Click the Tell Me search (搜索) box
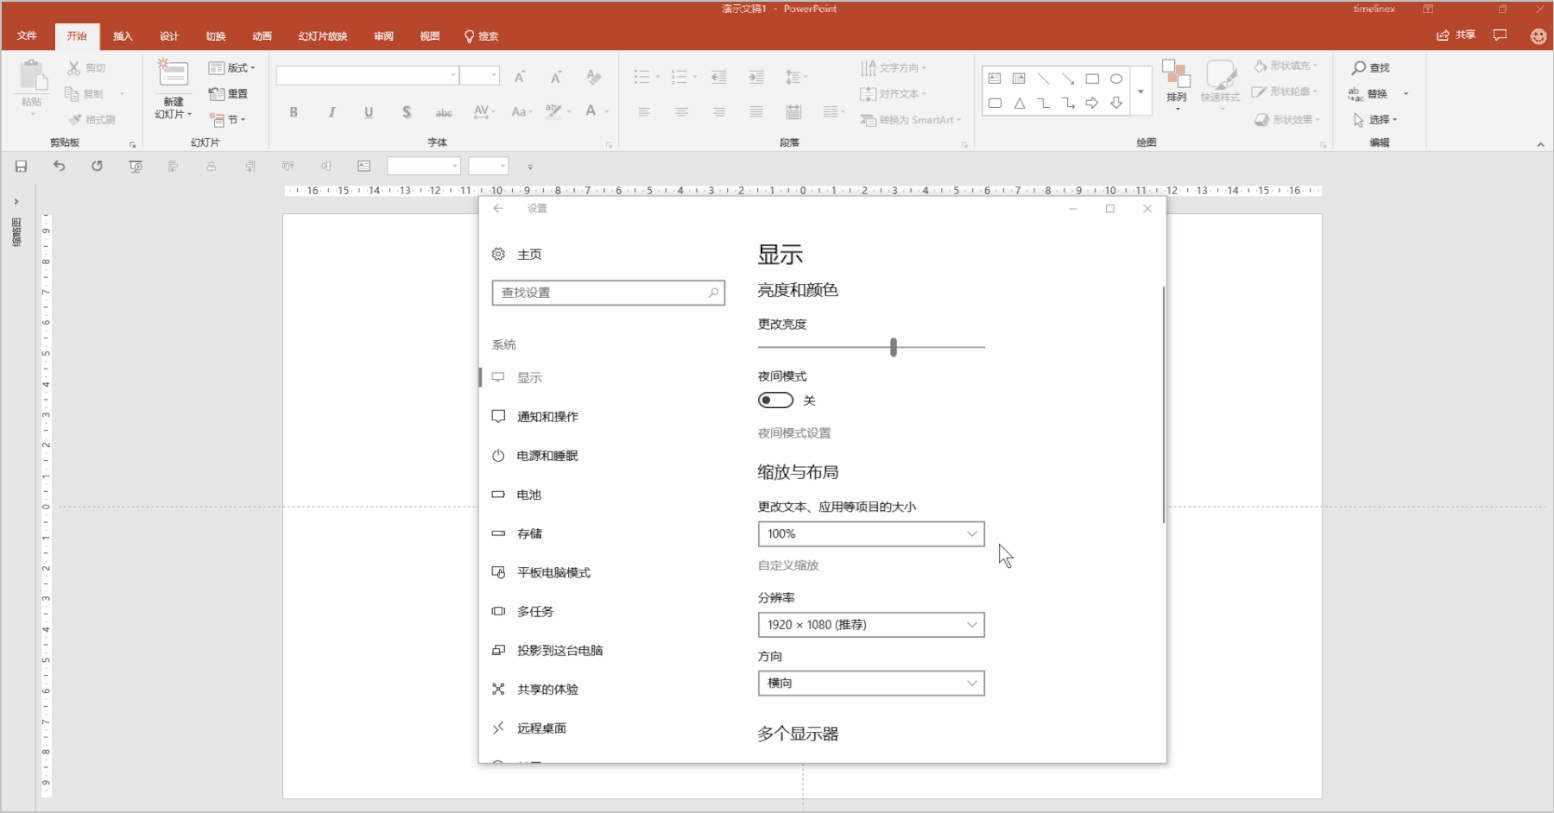The image size is (1554, 813). click(x=481, y=36)
